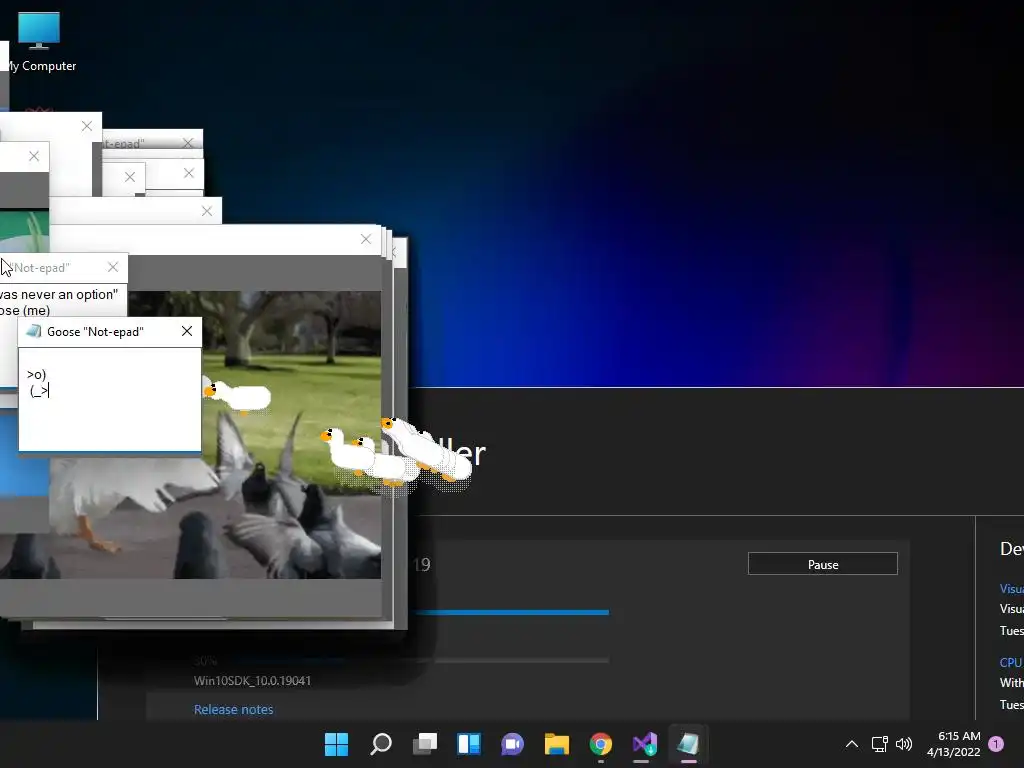This screenshot has width=1024, height=768.
Task: Pause the Visual Studio installation
Action: point(823,564)
